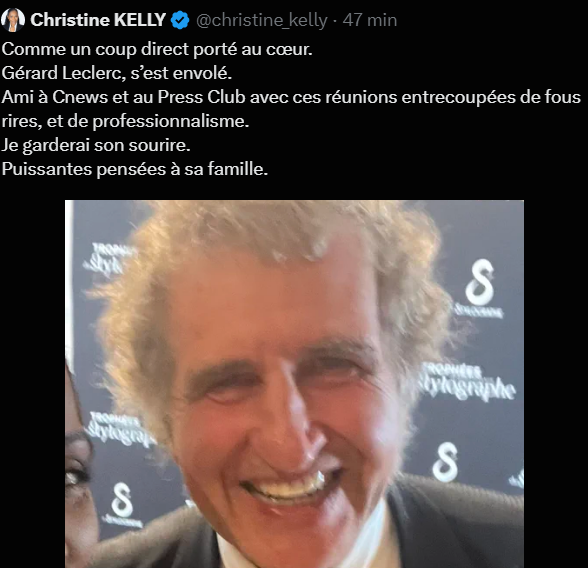
Task: Click the Stylographe logo on photo's right side
Action: (x=467, y=382)
